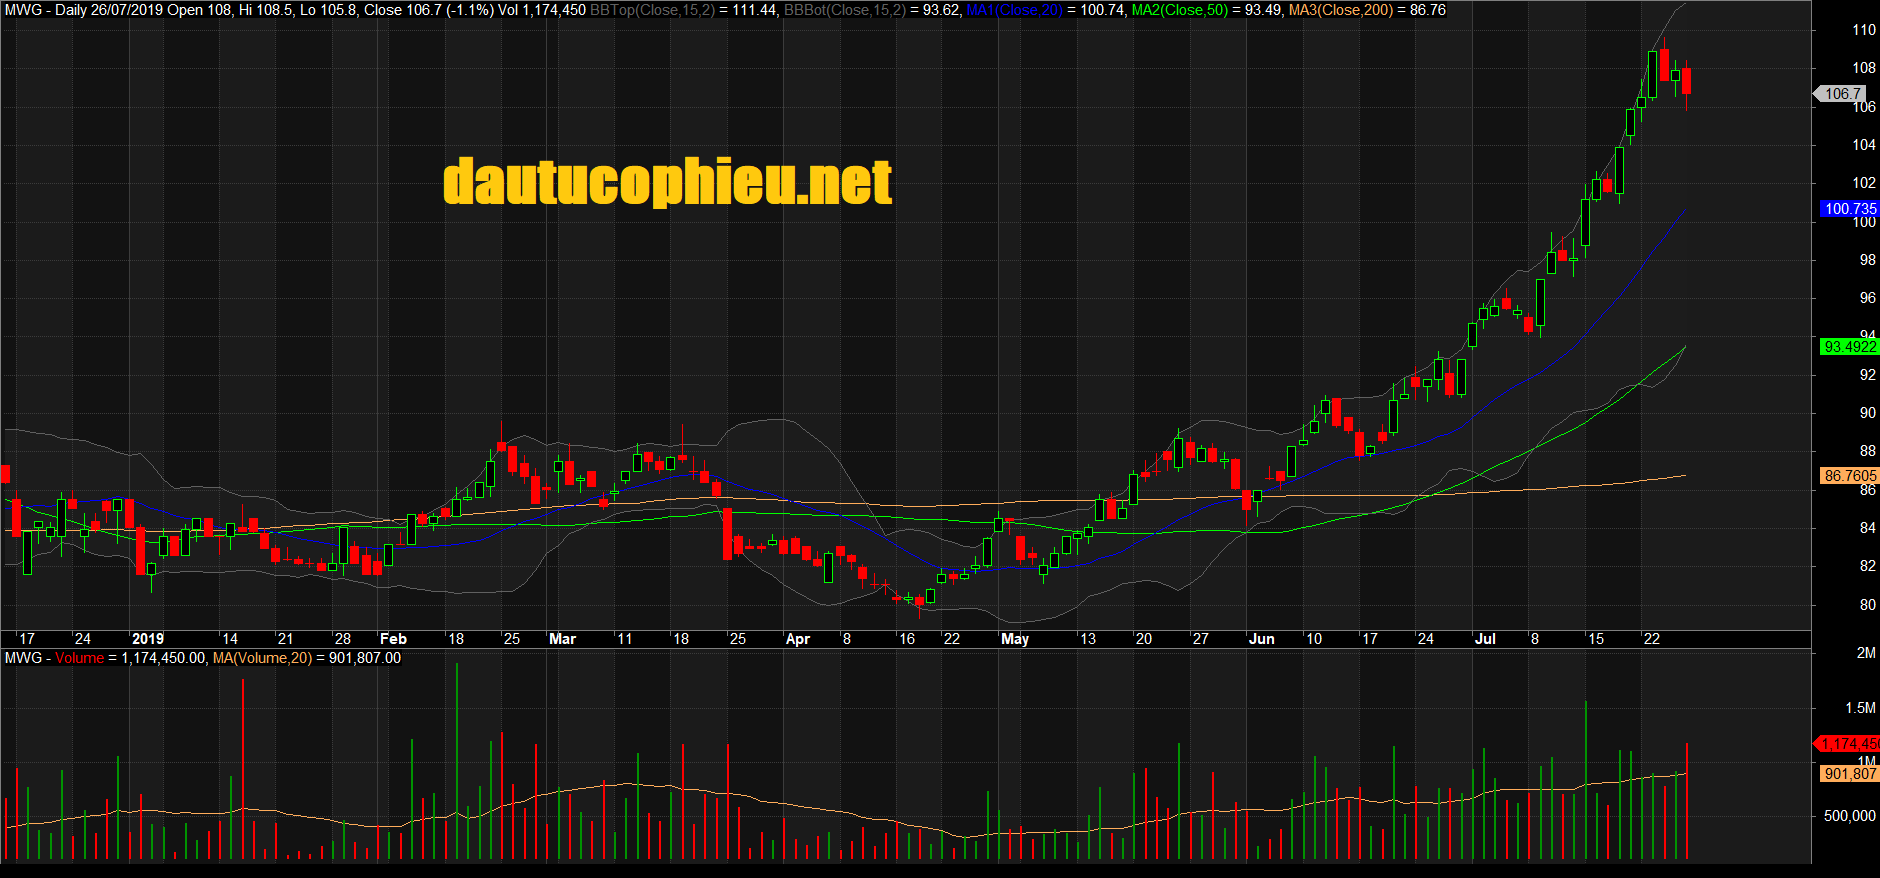Click the tallest green volume bar in February
This screenshot has width=1880, height=878.
pyautogui.click(x=457, y=760)
